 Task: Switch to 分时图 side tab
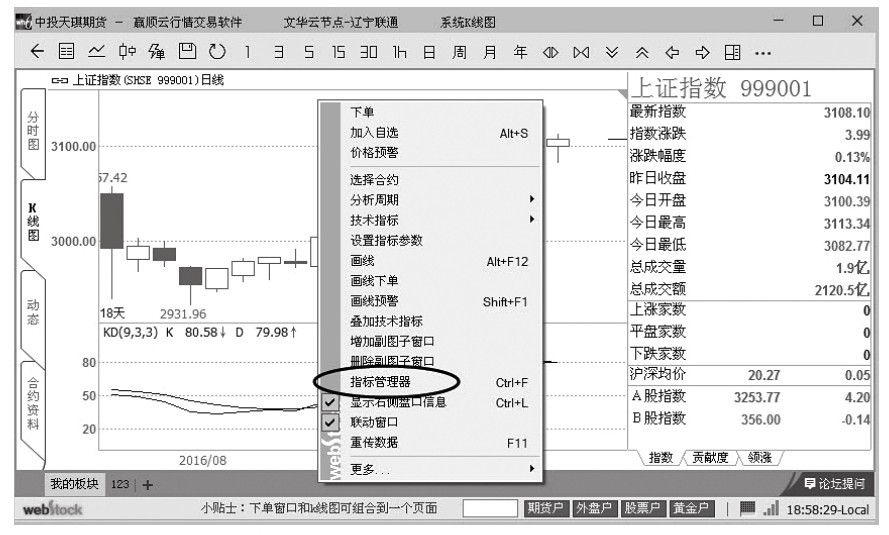pyautogui.click(x=33, y=131)
